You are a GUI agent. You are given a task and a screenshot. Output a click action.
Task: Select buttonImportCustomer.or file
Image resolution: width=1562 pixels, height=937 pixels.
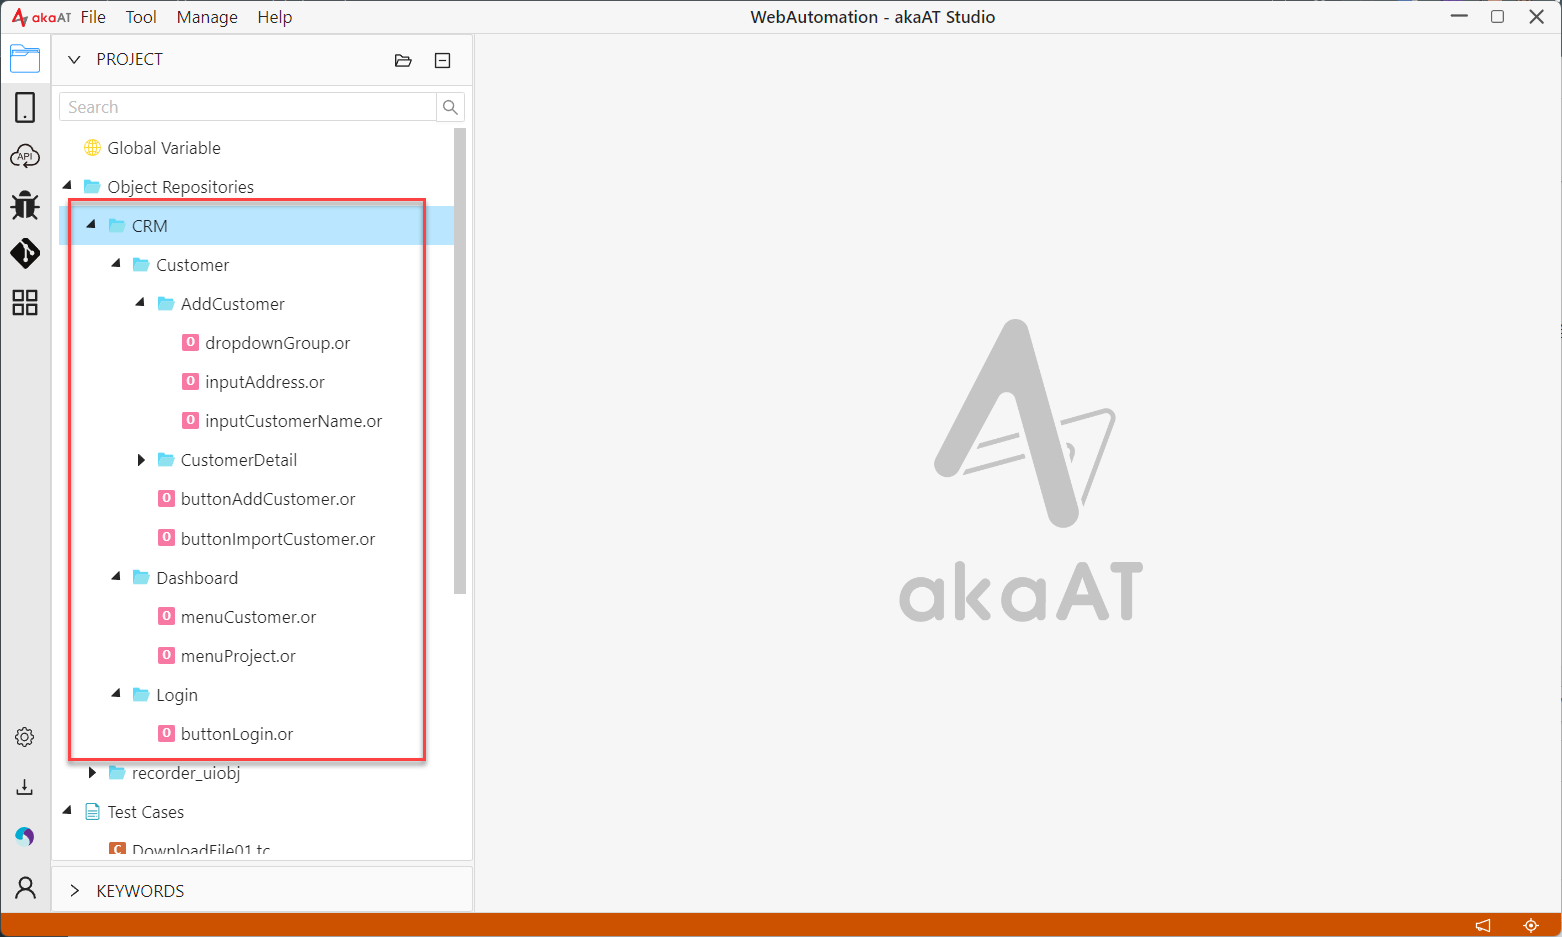pos(278,539)
